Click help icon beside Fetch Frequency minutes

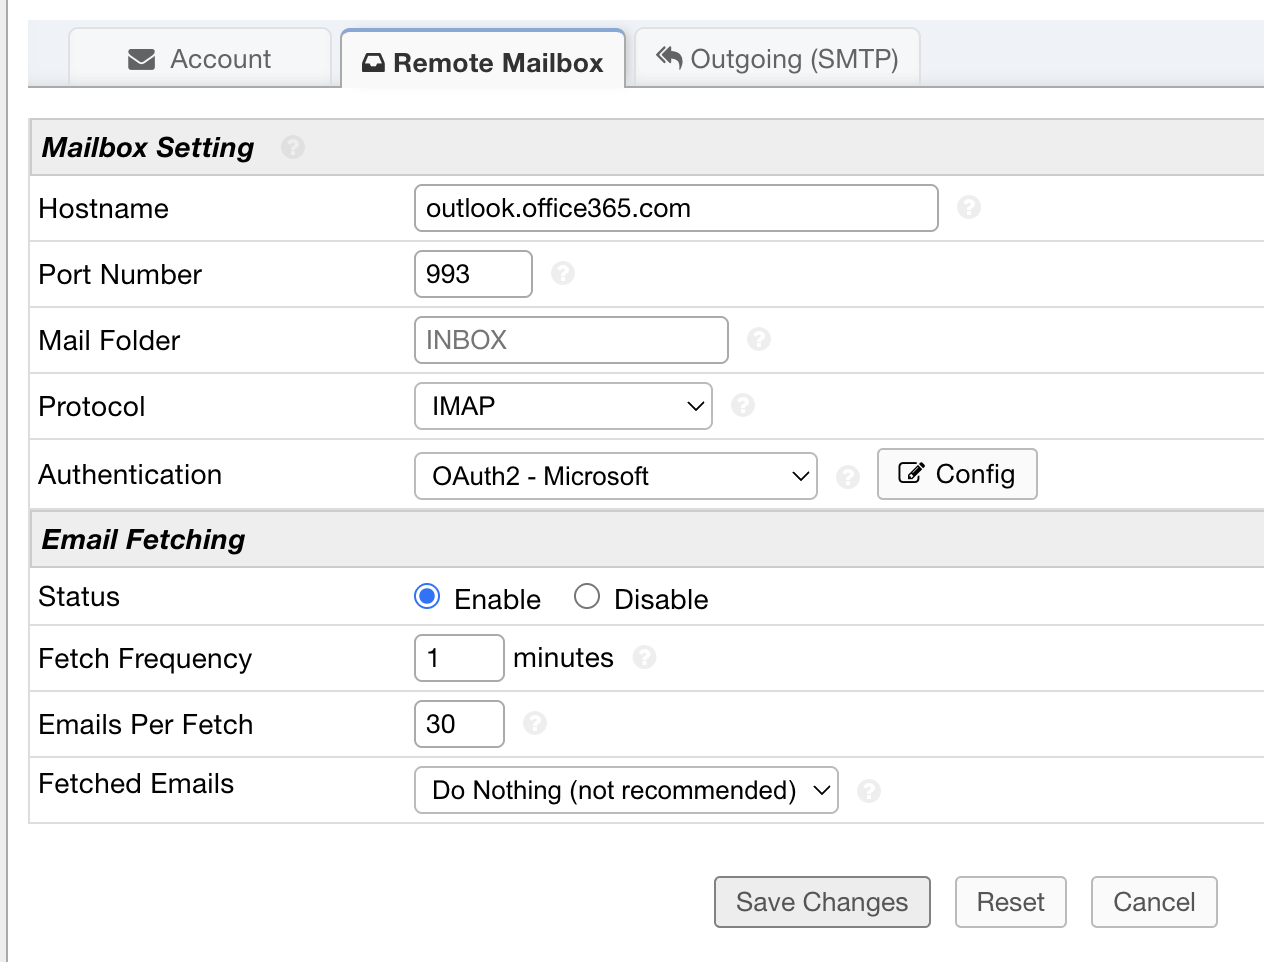pos(645,658)
